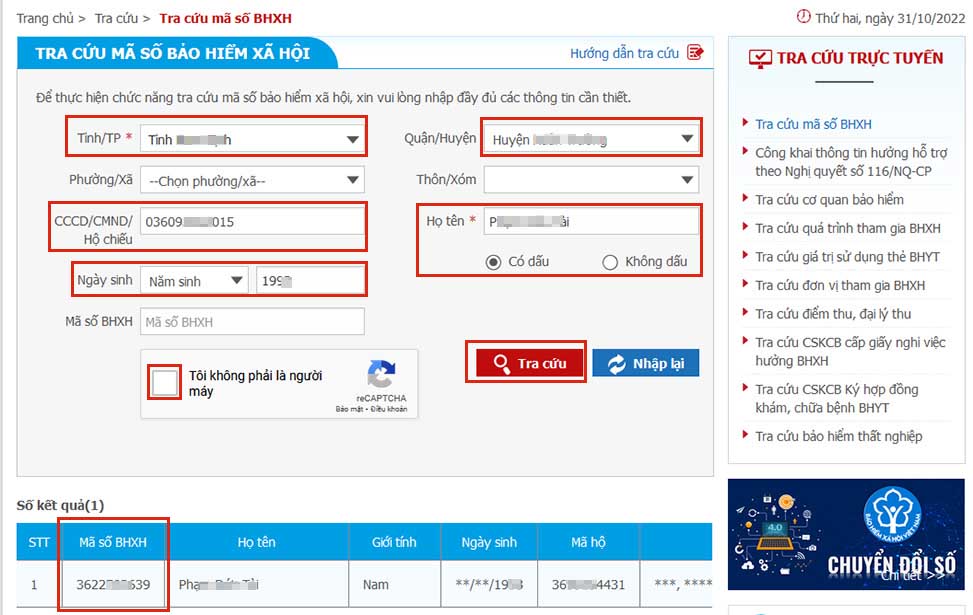Screen dimensions: 973x615
Task: Open the Chuyển đổi số banner
Action: pos(846,534)
